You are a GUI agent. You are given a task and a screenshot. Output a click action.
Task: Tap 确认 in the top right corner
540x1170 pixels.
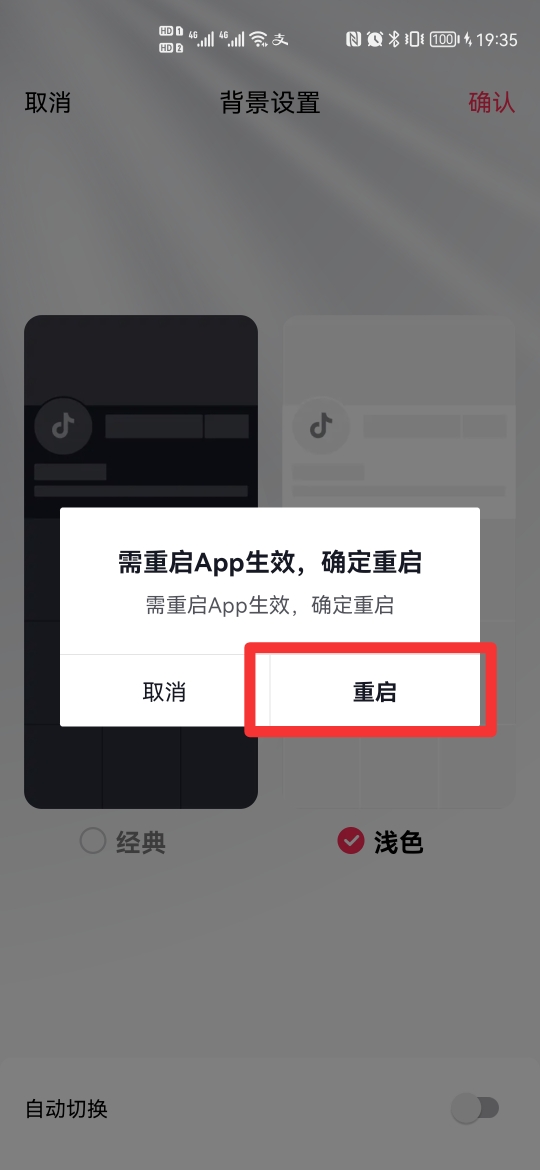coord(492,102)
